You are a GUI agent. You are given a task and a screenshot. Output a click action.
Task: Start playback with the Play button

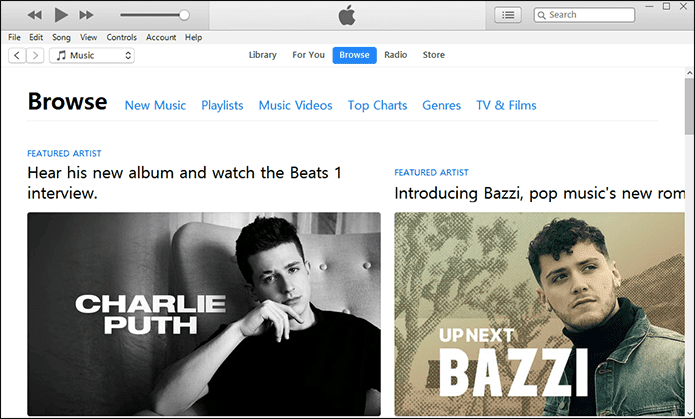(x=61, y=15)
